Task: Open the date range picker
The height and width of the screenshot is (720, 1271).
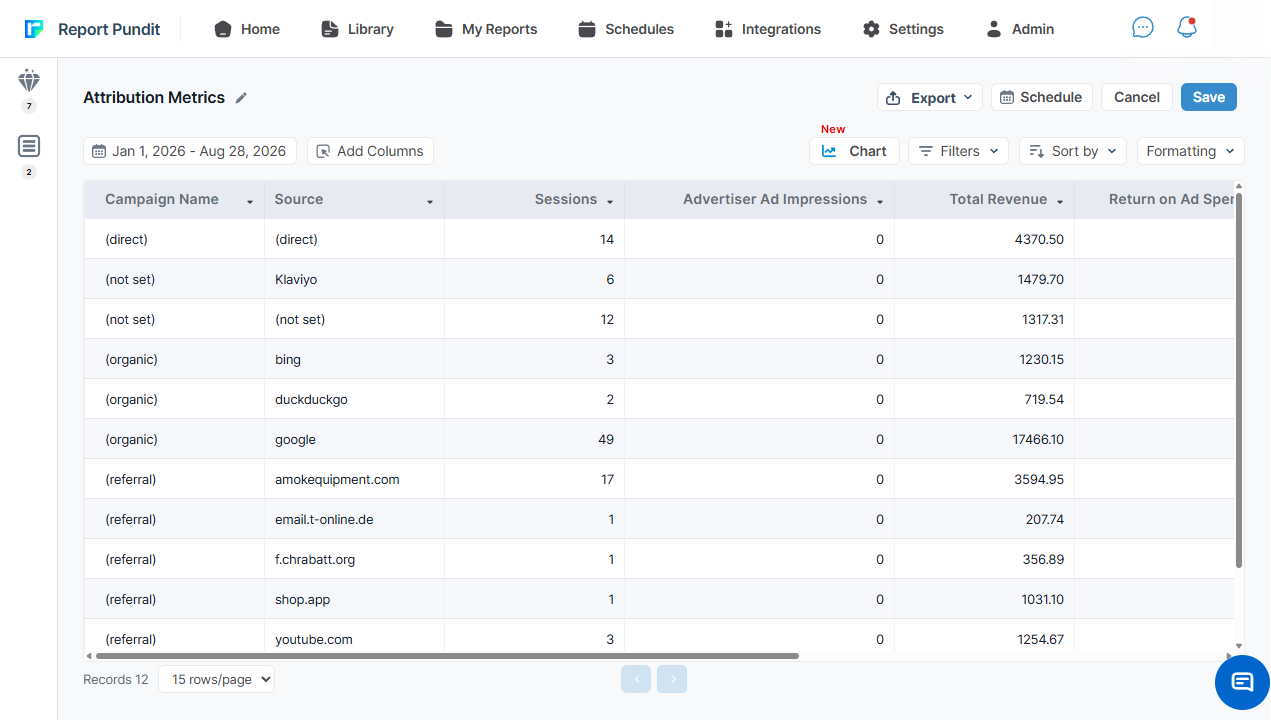Action: (190, 151)
